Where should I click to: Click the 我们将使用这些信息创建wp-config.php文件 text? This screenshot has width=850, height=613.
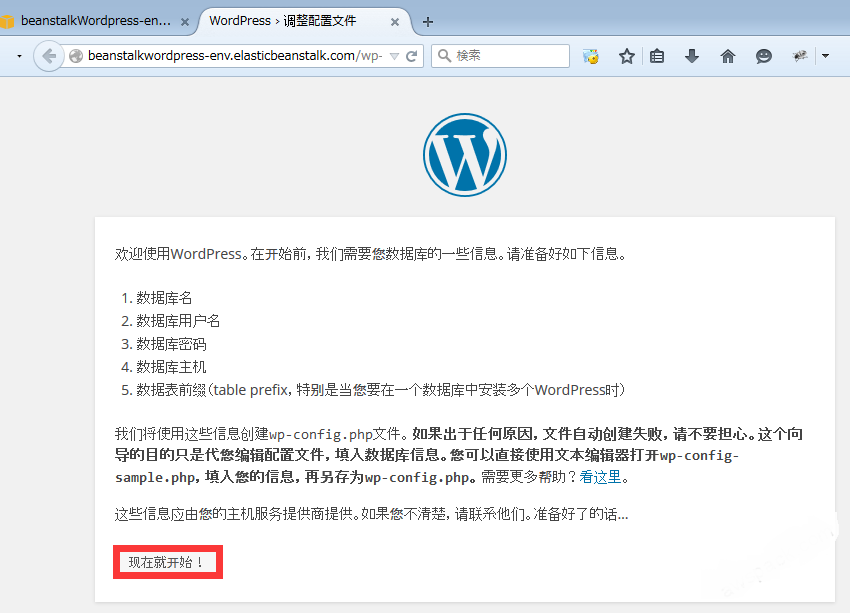[x=260, y=434]
